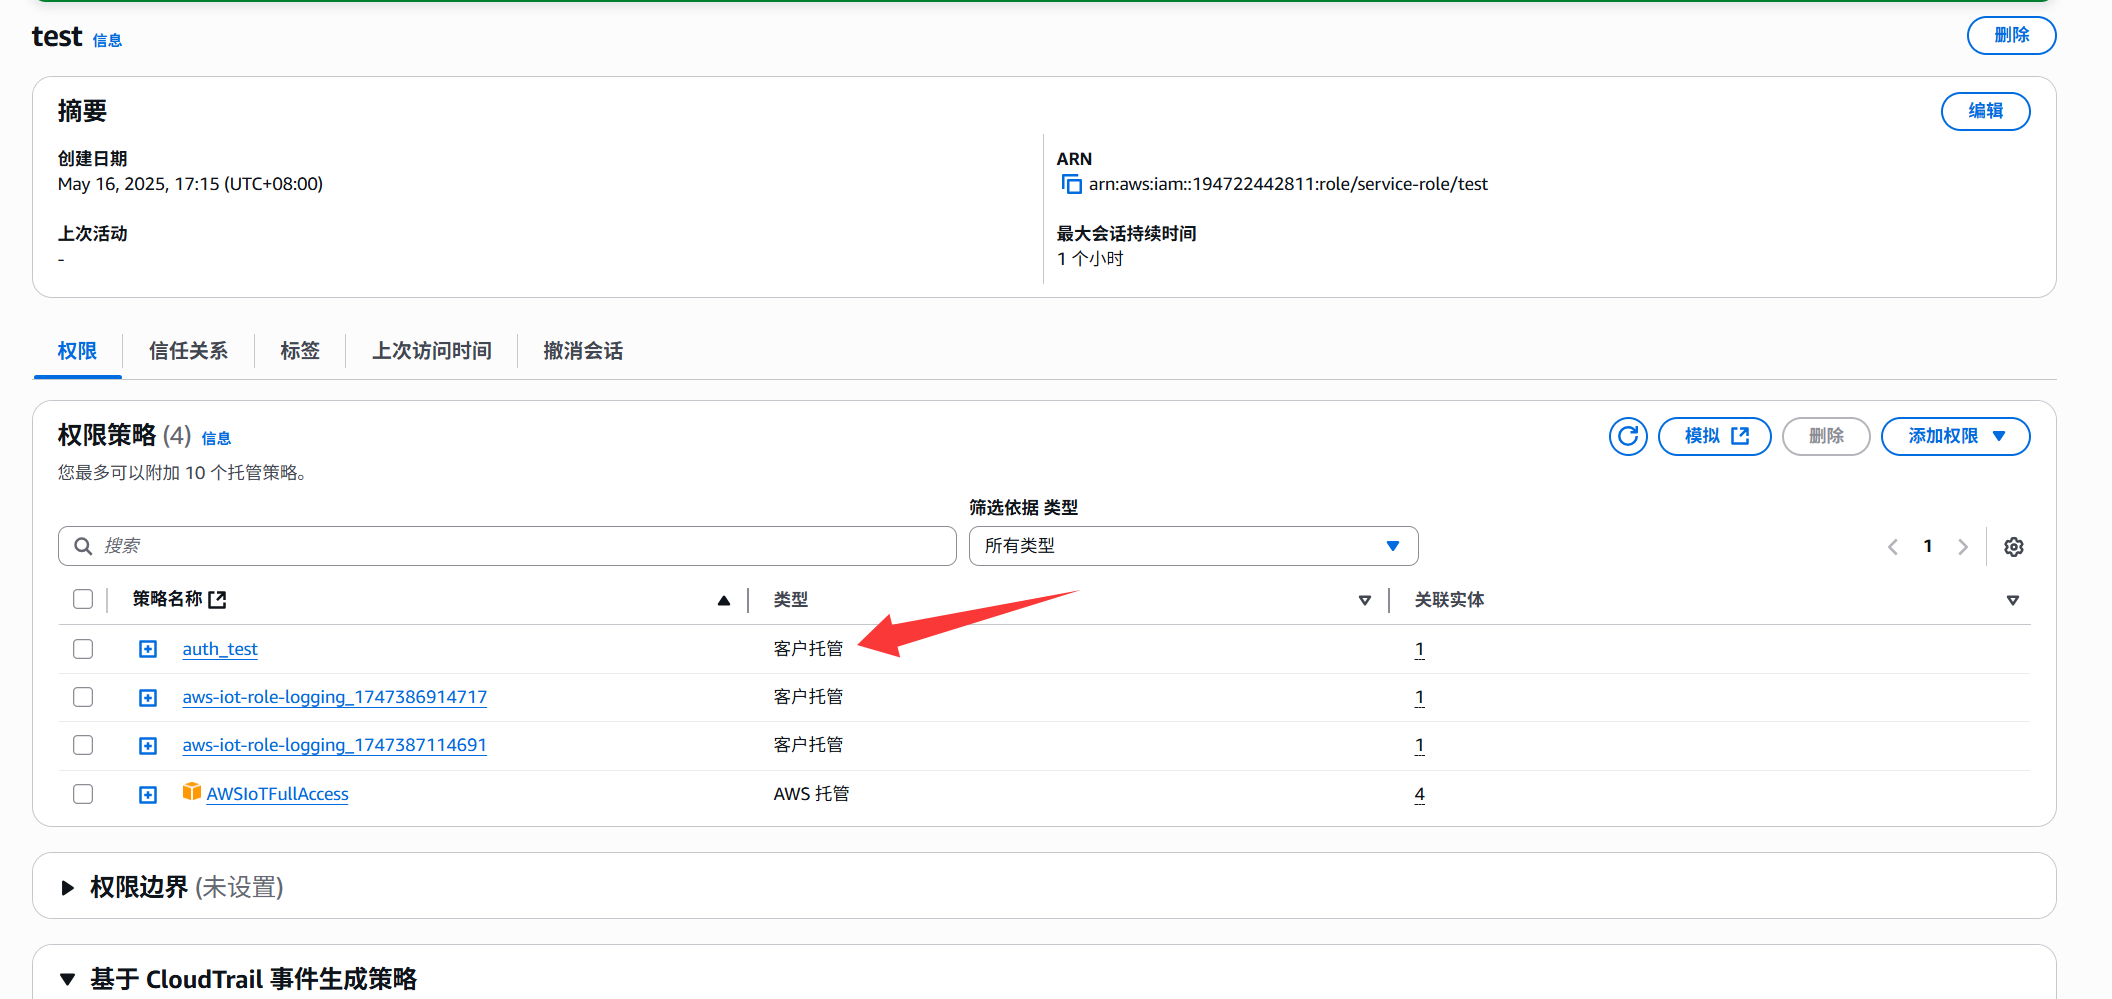Image resolution: width=2112 pixels, height=999 pixels.
Task: Toggle the select-all policies checkbox
Action: tap(83, 599)
